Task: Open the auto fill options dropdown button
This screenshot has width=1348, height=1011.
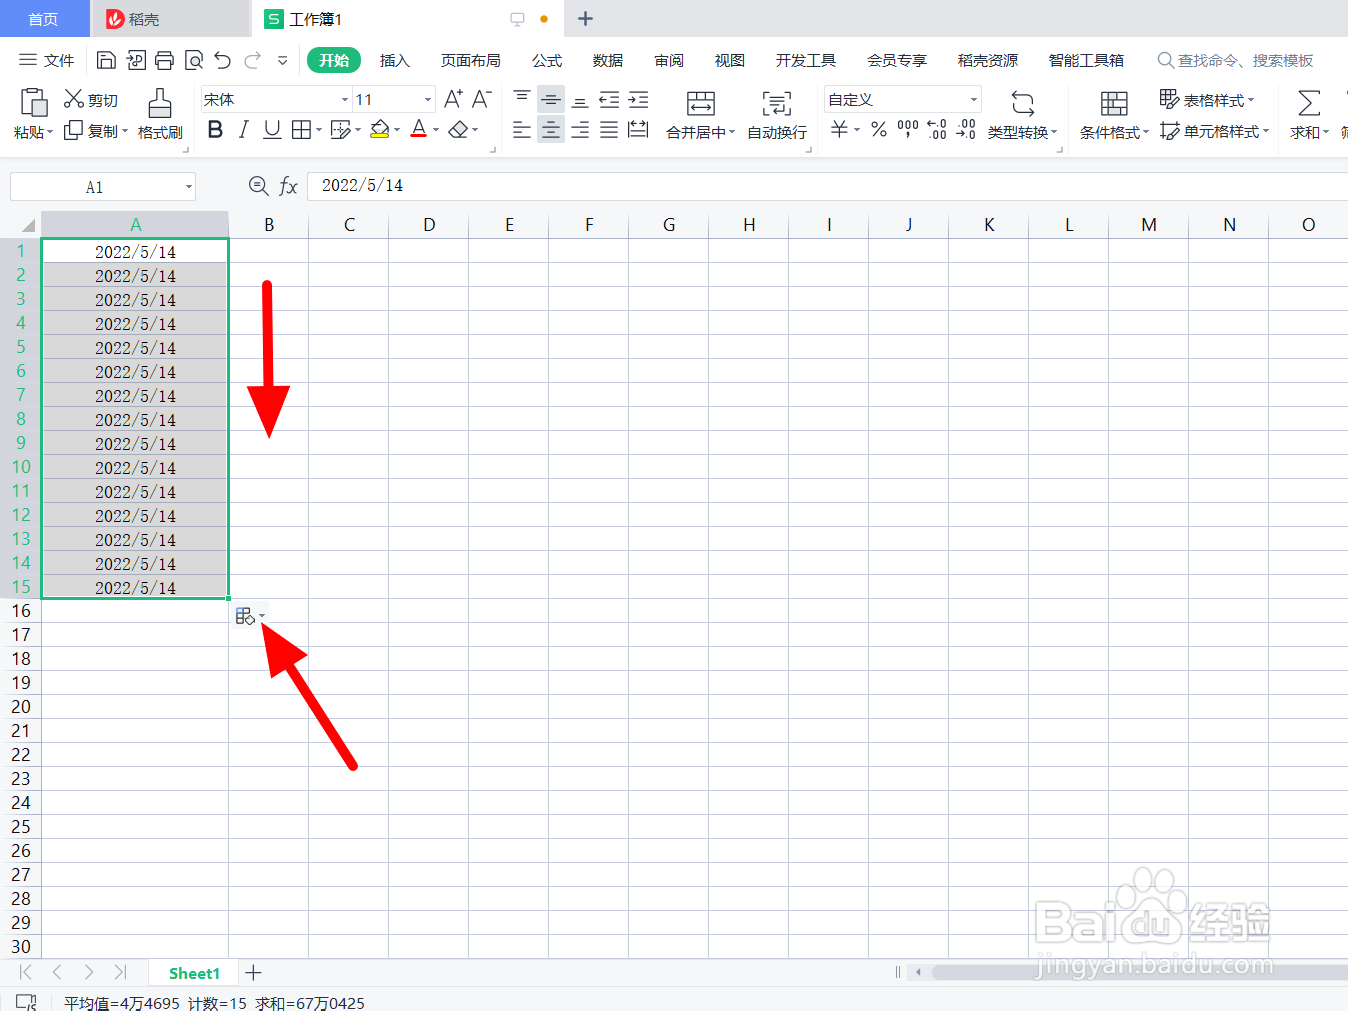Action: 251,616
